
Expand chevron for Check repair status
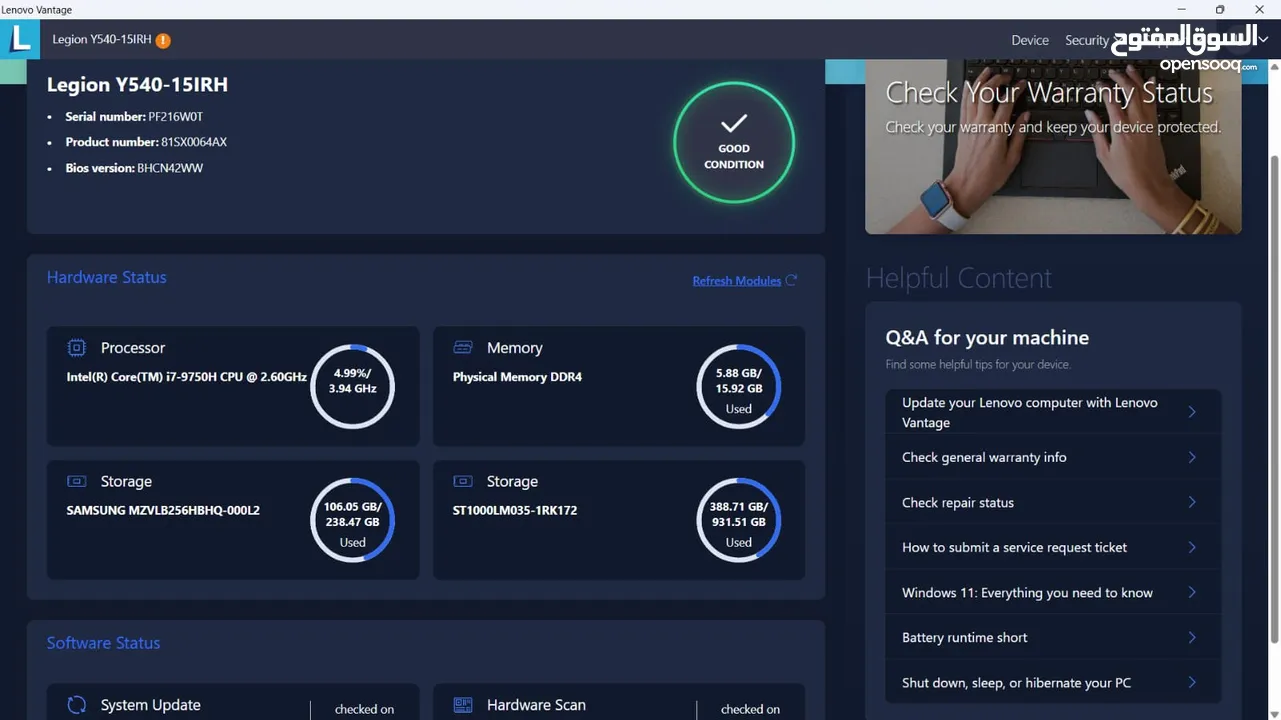[x=1191, y=502]
